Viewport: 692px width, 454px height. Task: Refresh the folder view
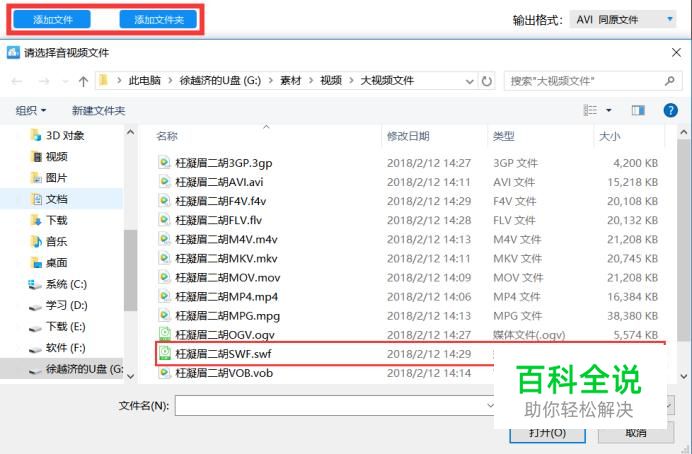click(486, 81)
